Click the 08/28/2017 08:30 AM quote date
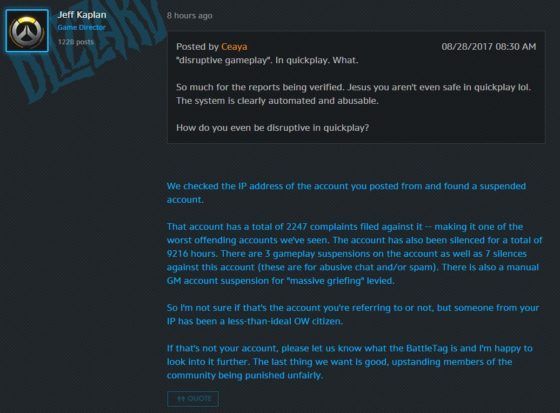Viewport: 560px width, 413px height. [x=489, y=47]
